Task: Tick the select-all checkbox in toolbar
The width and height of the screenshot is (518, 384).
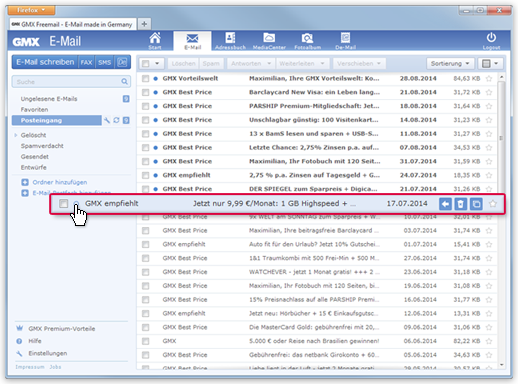Action: (145, 63)
